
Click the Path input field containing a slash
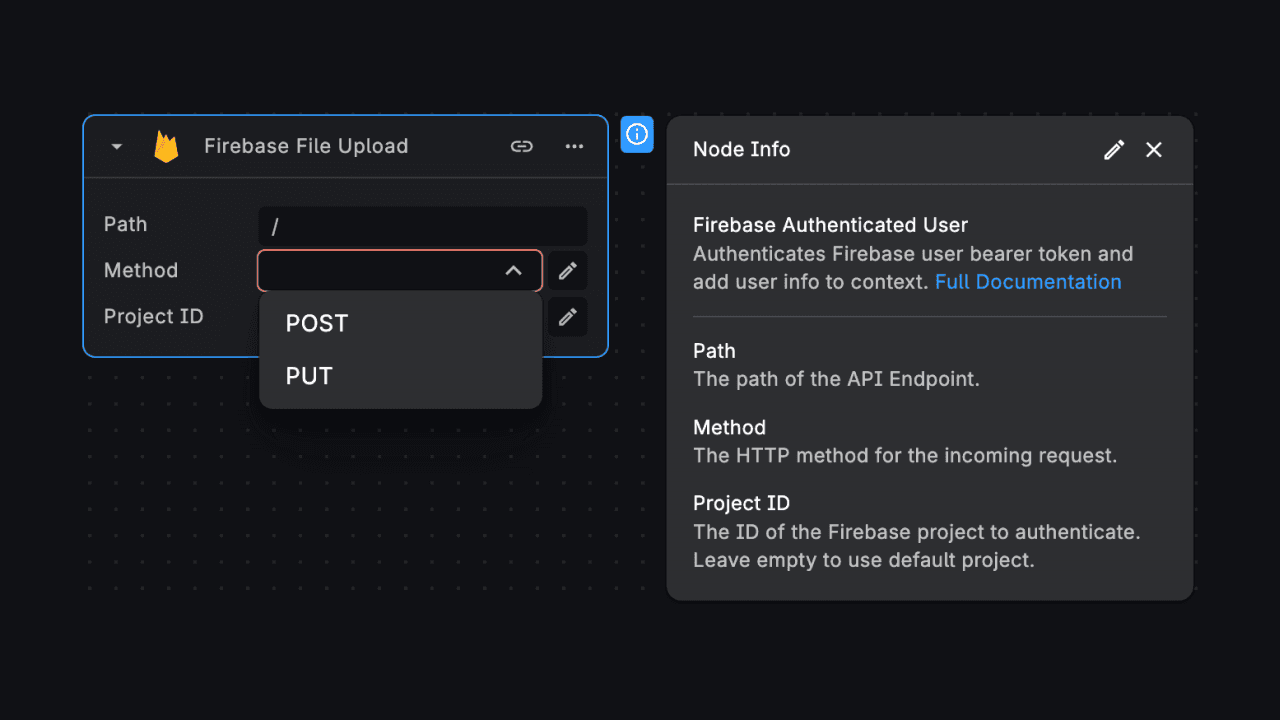(x=421, y=225)
